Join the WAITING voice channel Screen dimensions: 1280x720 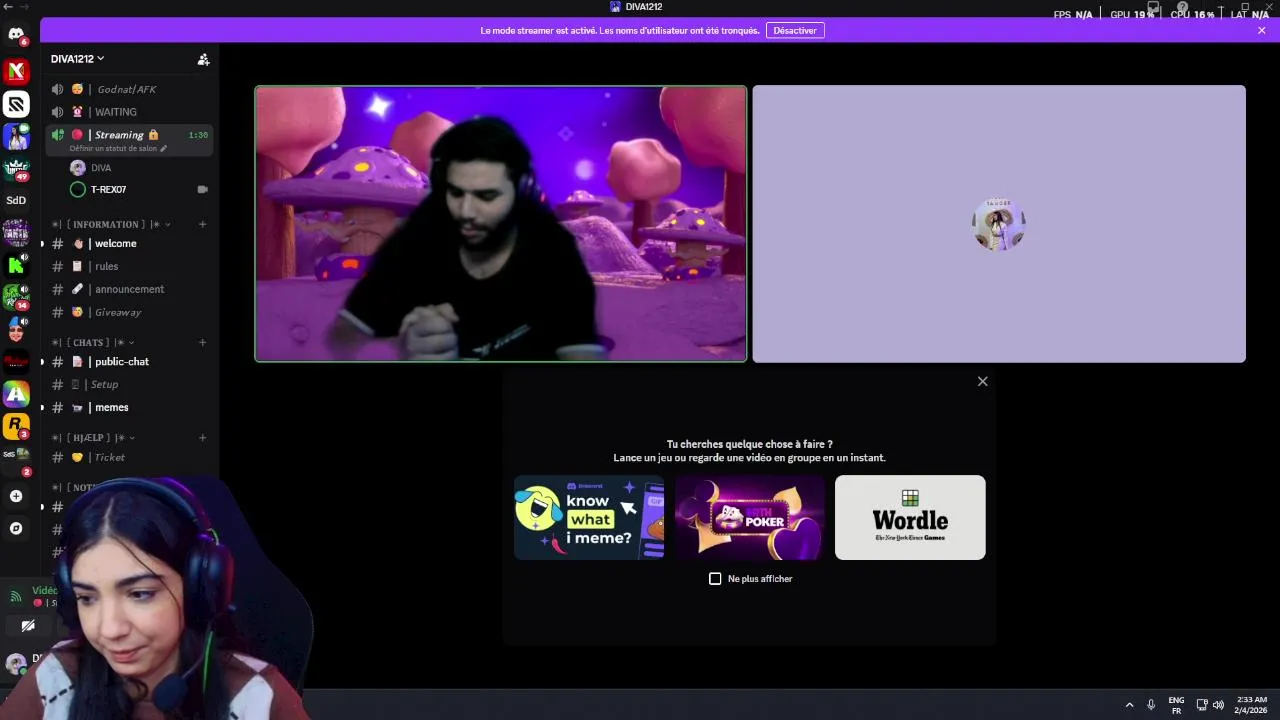[127, 112]
